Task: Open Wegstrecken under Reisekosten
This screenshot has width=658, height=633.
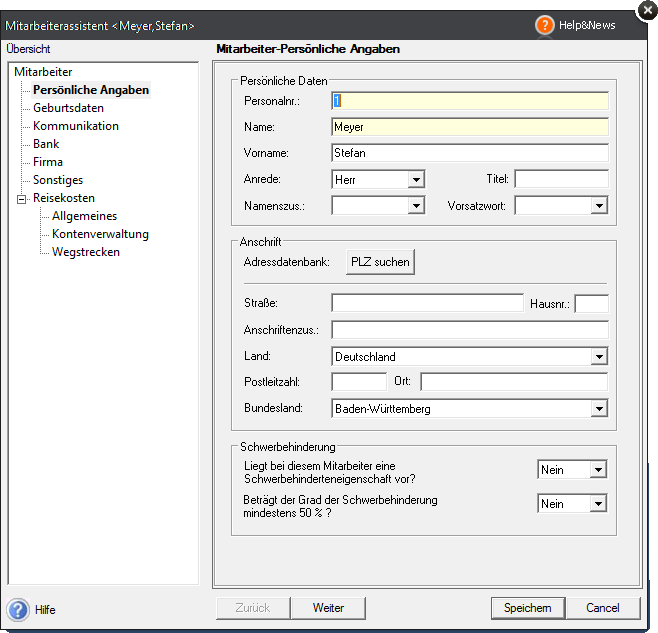Action: (x=86, y=252)
